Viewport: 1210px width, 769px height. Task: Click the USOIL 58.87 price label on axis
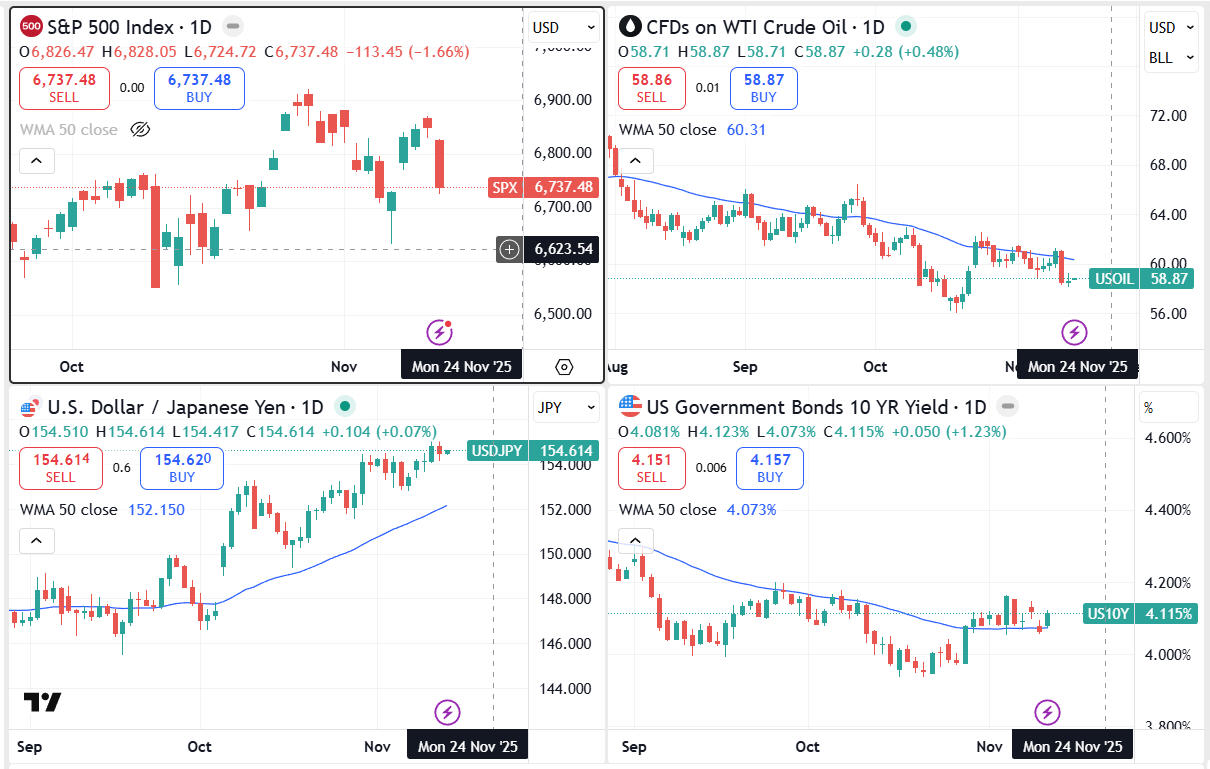tap(1140, 279)
